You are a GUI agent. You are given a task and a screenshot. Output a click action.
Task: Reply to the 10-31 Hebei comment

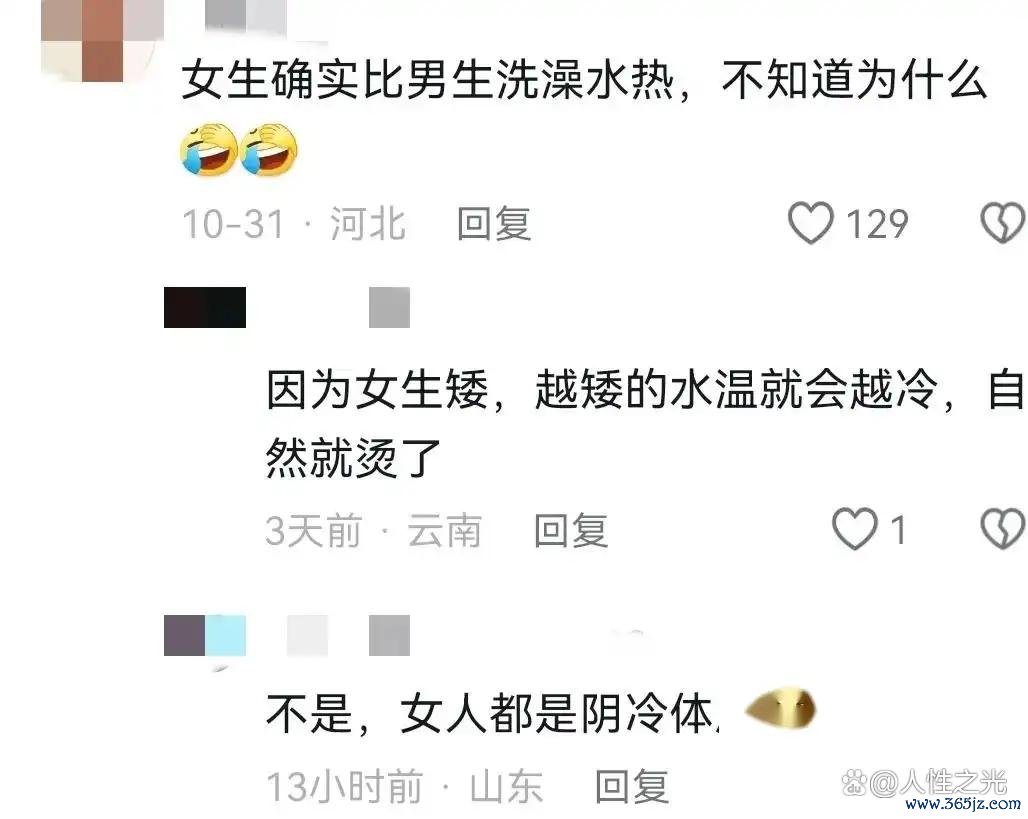pyautogui.click(x=494, y=224)
